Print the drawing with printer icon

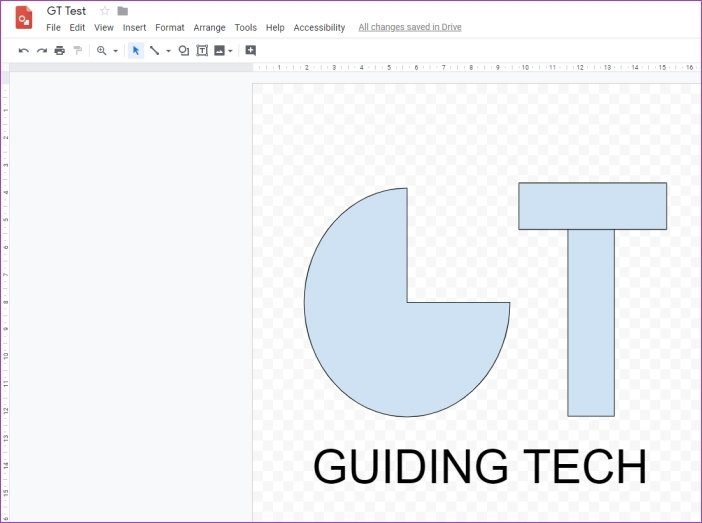[60, 51]
